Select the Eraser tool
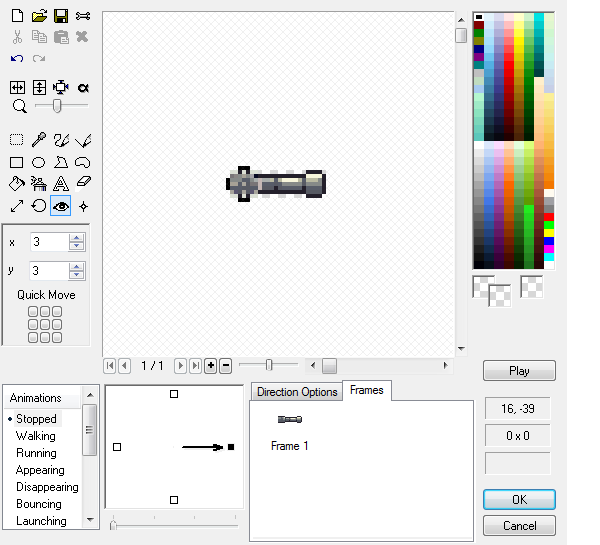This screenshot has width=600, height=545. pos(83,182)
